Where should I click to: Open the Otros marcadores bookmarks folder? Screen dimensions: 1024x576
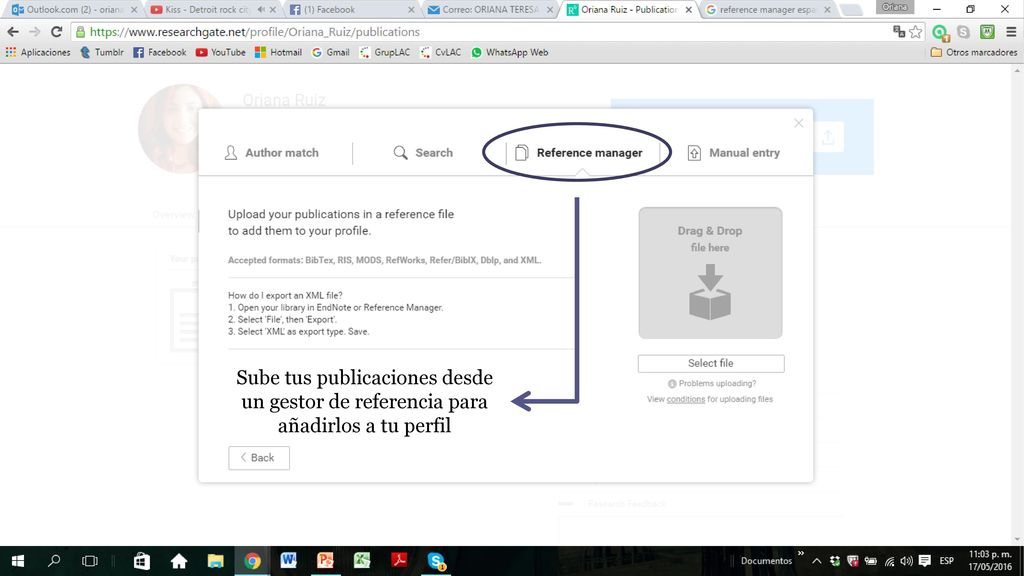pyautogui.click(x=974, y=52)
